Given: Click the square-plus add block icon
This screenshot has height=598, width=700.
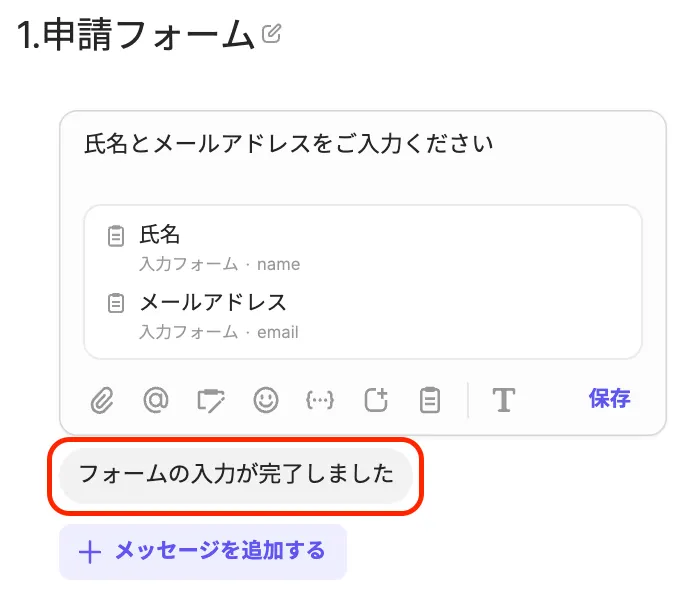Looking at the screenshot, I should pyautogui.click(x=376, y=401).
